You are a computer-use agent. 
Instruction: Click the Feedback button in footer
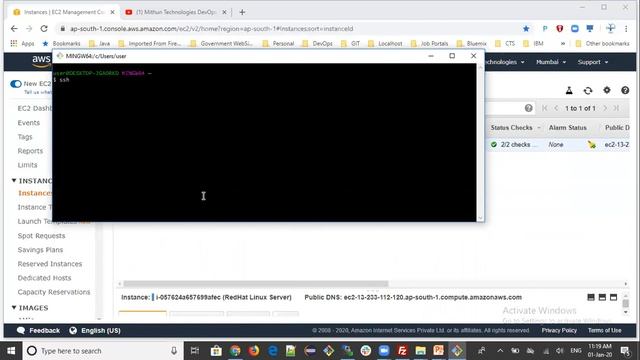[x=38, y=330]
